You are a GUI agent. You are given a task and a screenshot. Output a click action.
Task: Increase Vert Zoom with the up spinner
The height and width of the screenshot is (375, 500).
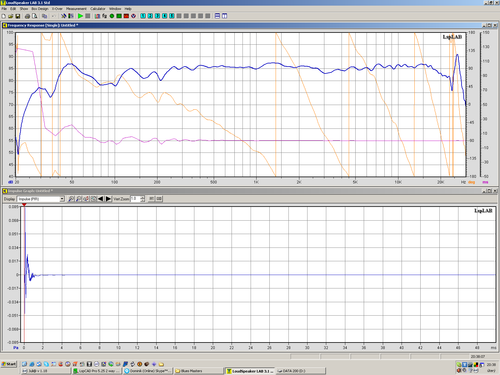click(x=143, y=197)
